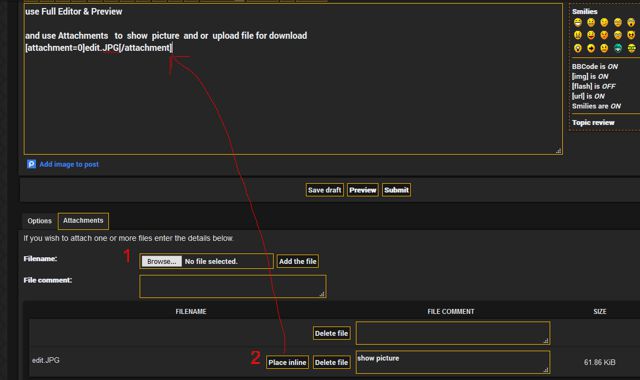Edit the 'show picture' comment box
640x380 pixels.
point(453,362)
